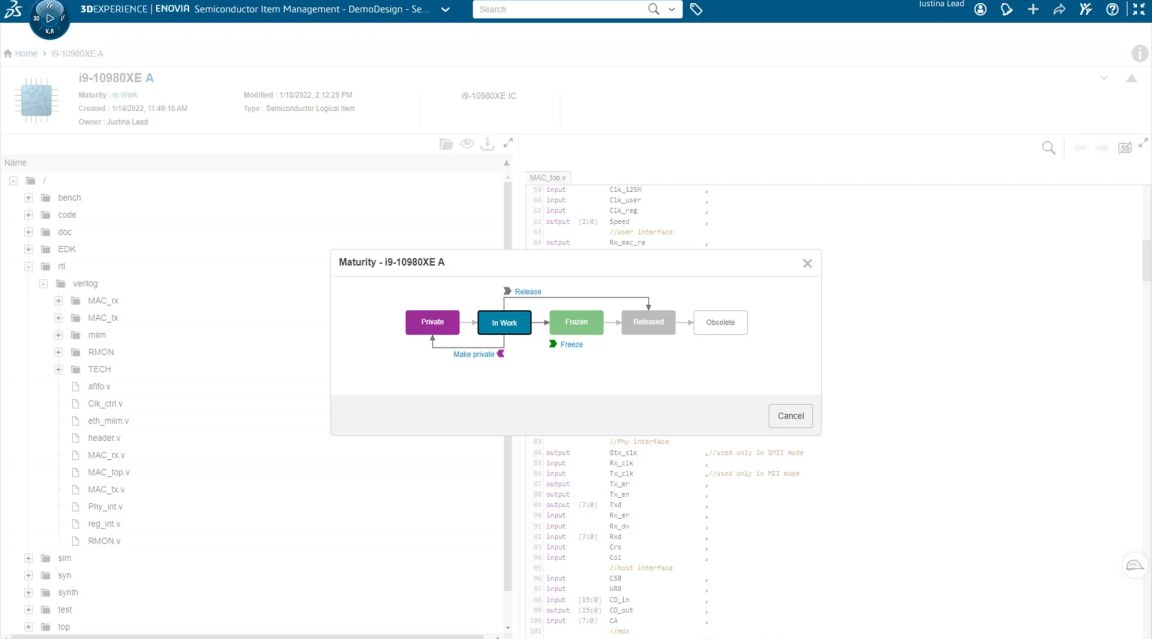Viewport: 1152px width, 639px height.
Task: Open the Help question mark icon
Action: (x=1112, y=9)
